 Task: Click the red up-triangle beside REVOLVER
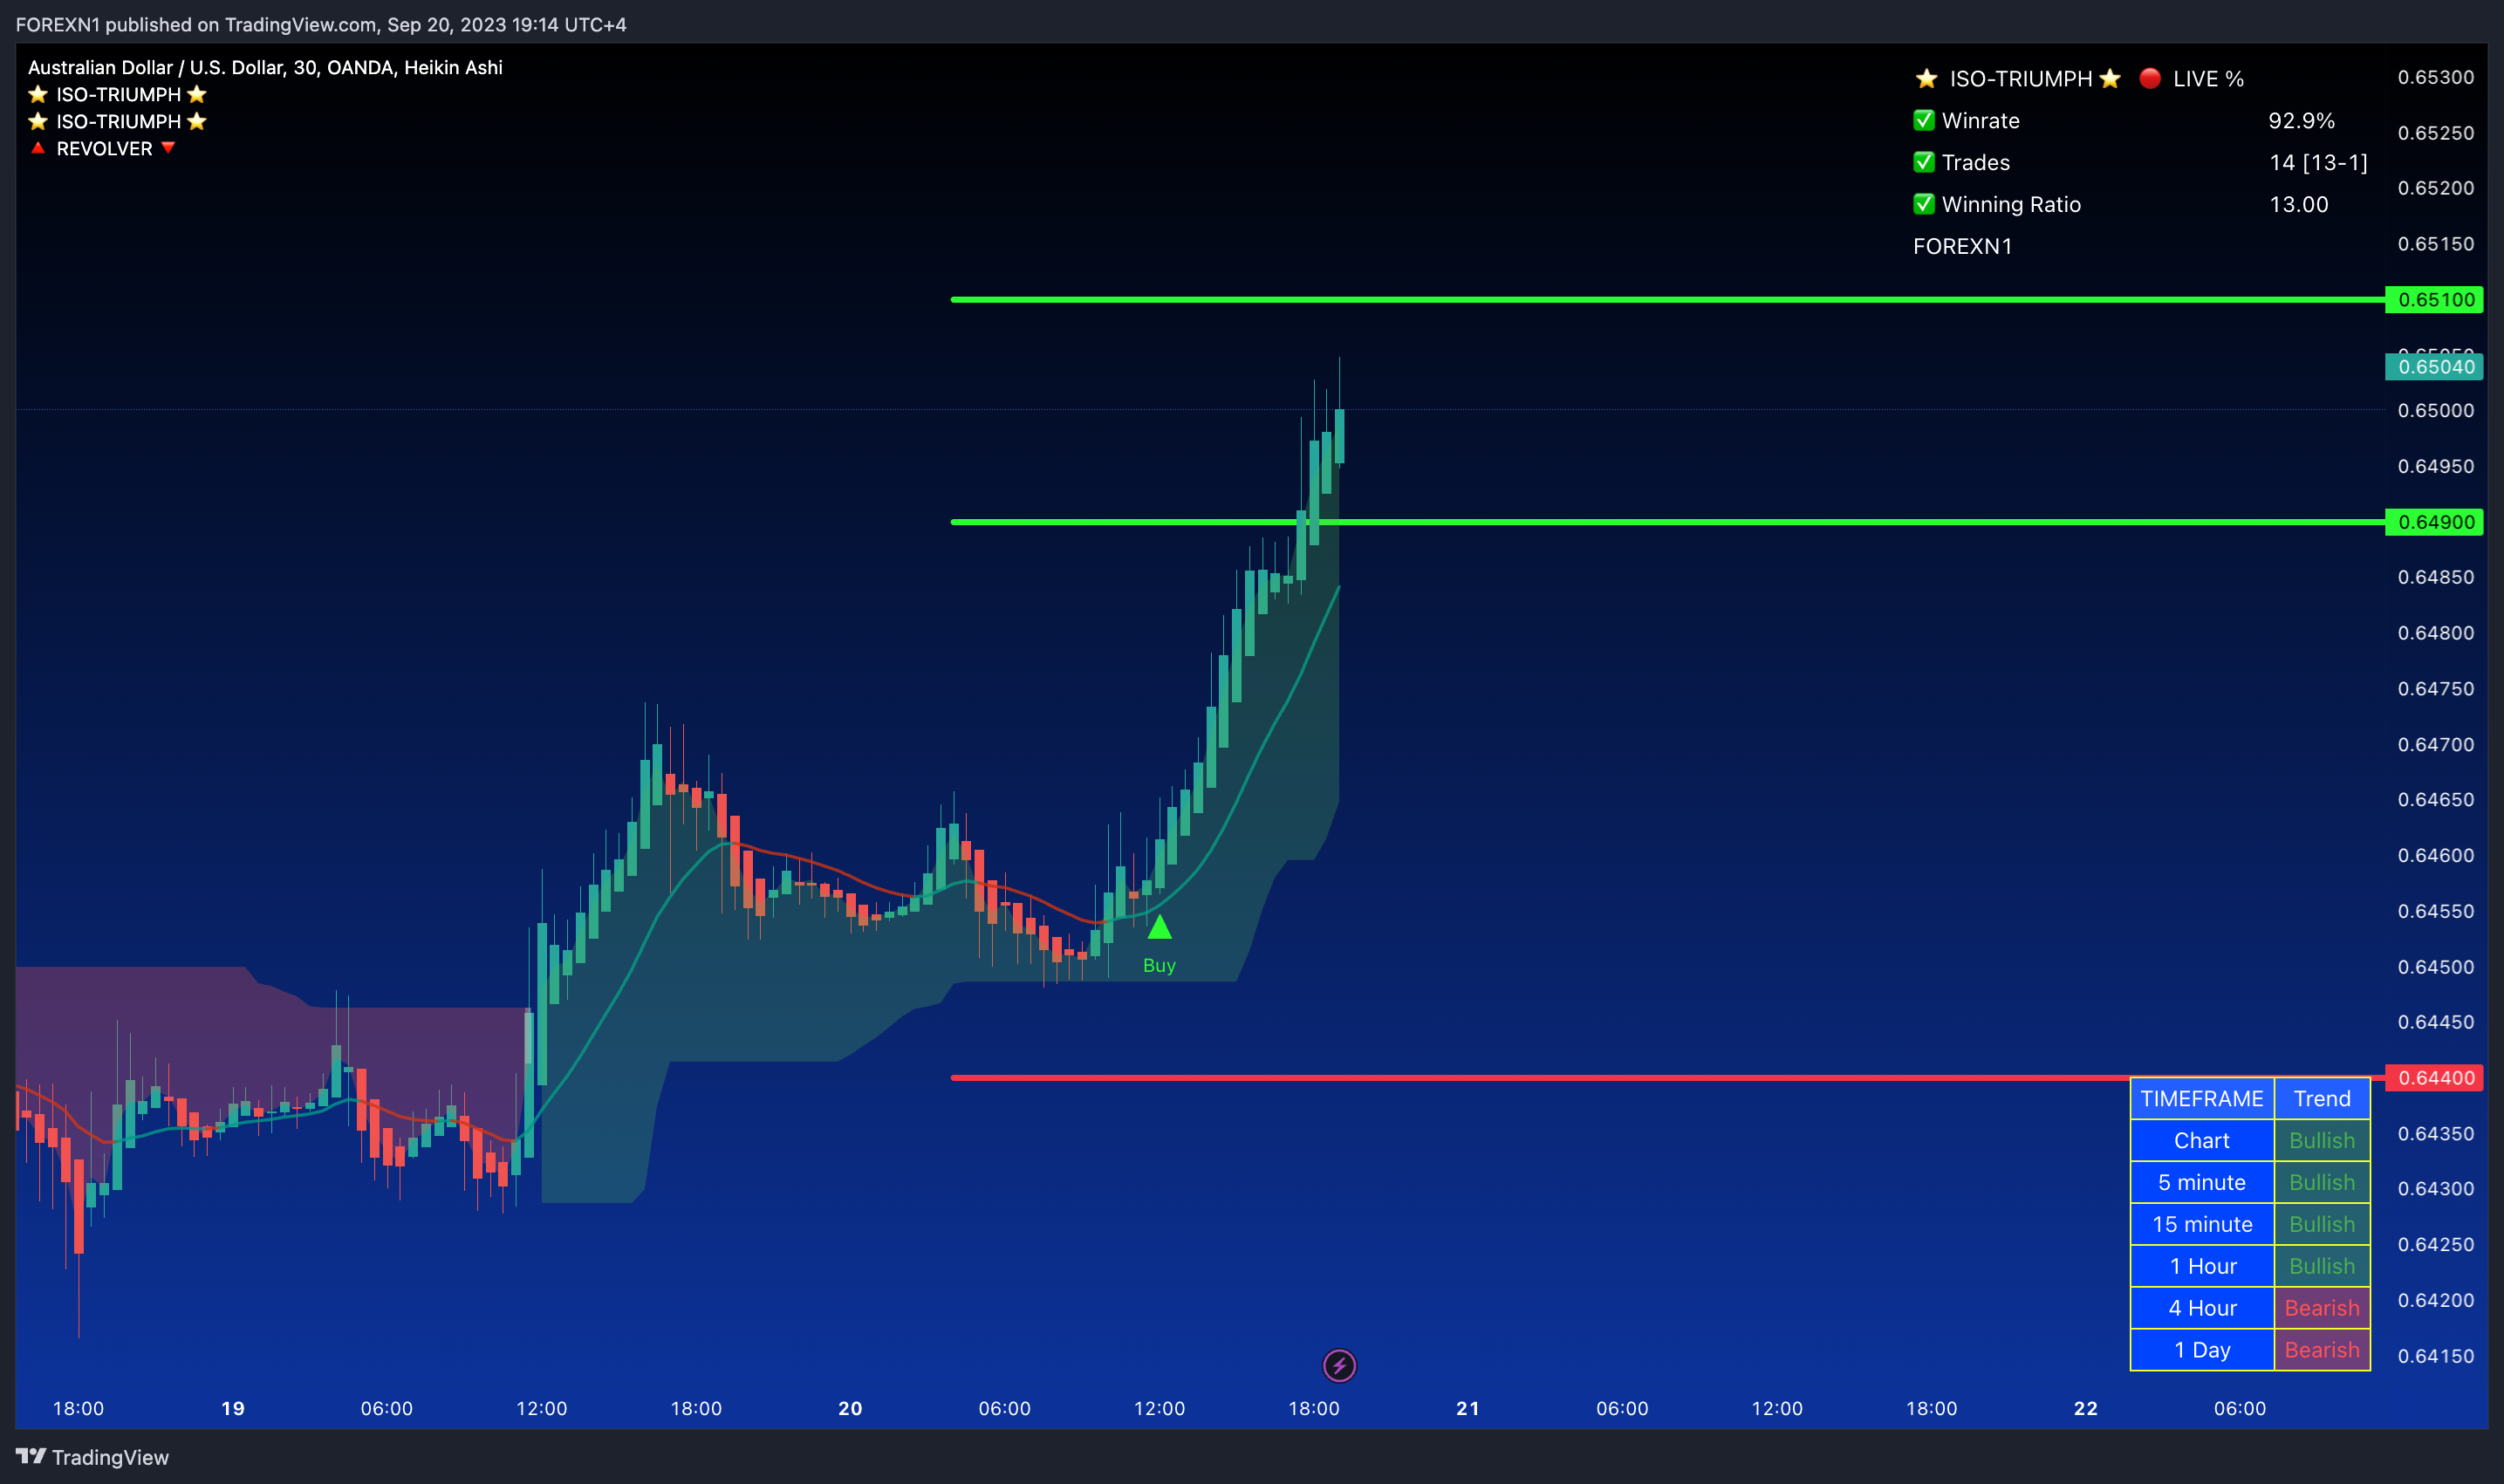(38, 148)
